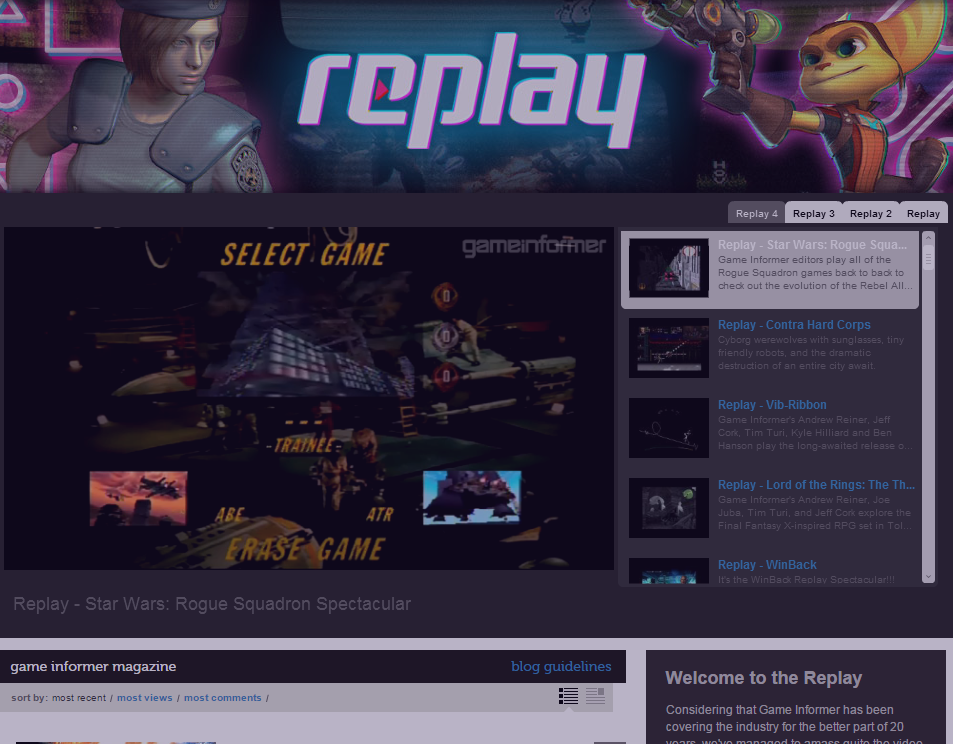
Task: Click the game informer magazine heading
Action: click(x=93, y=666)
